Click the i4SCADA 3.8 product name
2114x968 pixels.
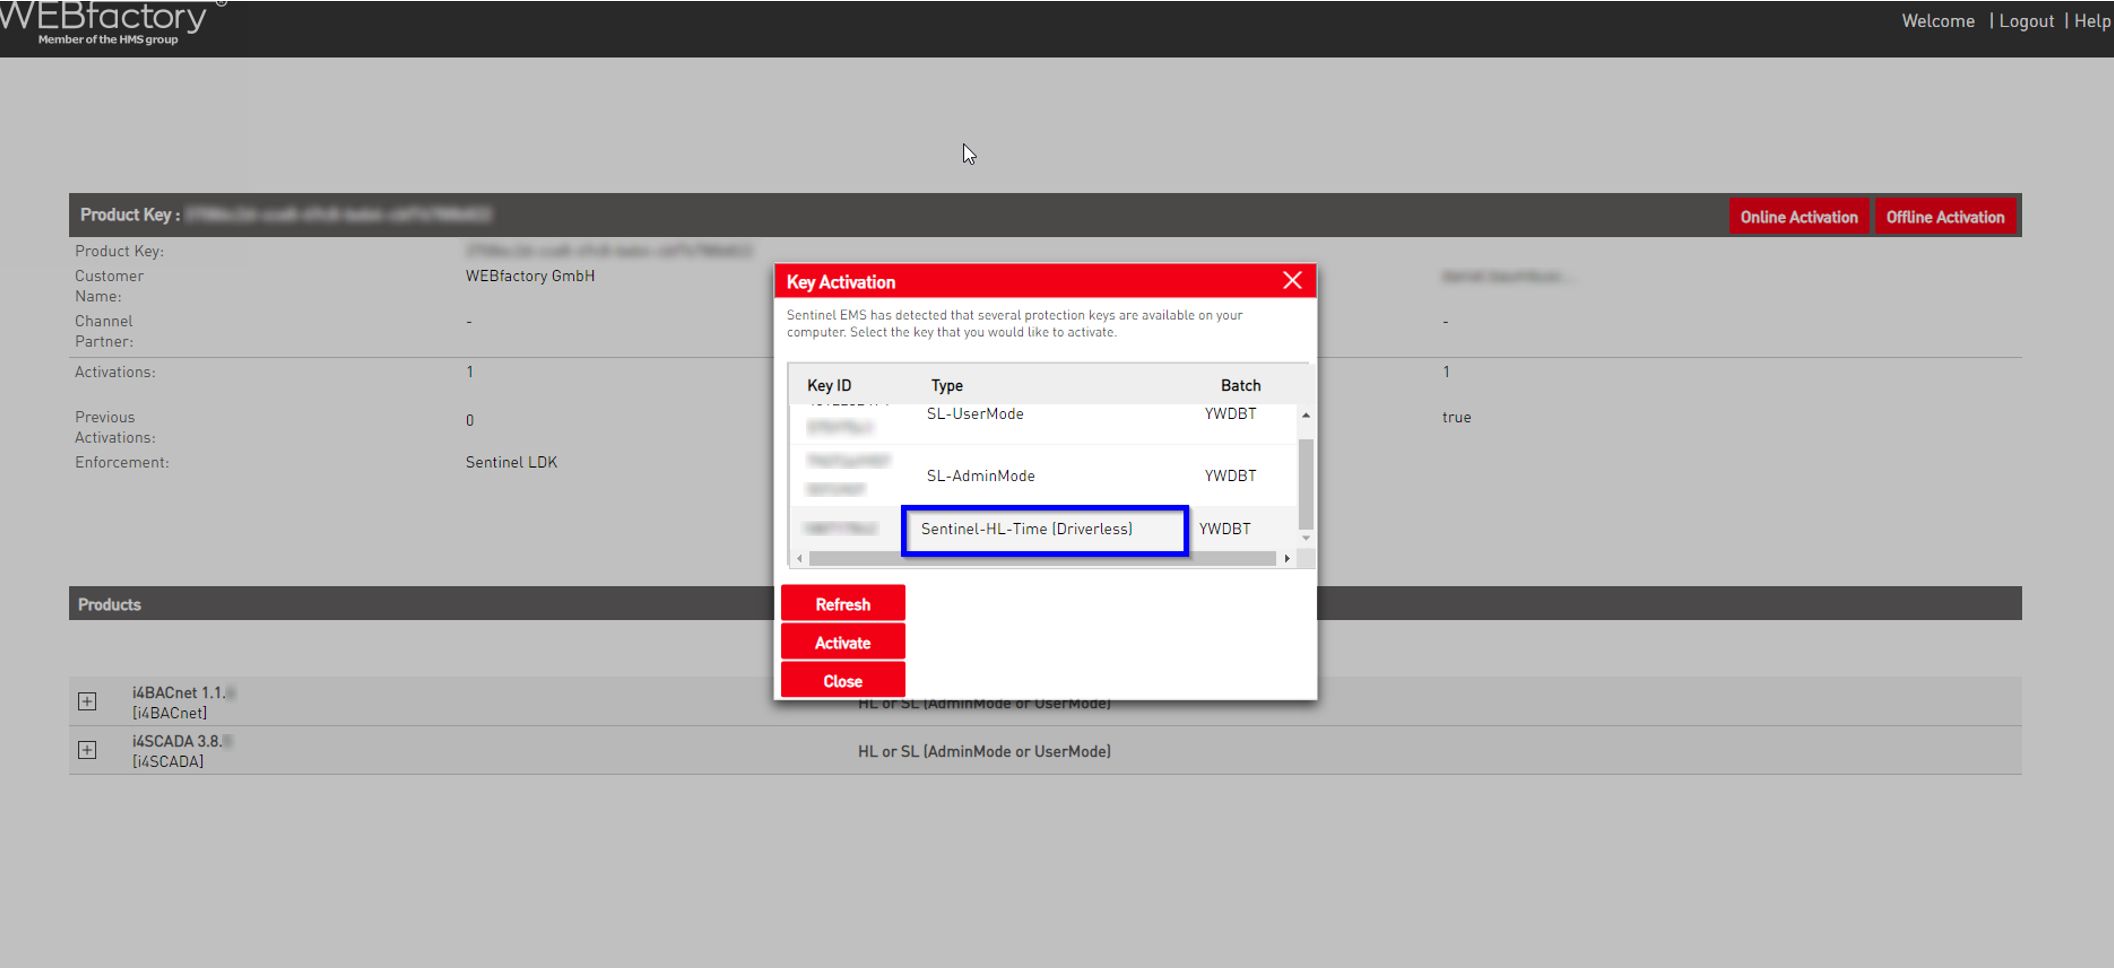(x=180, y=742)
